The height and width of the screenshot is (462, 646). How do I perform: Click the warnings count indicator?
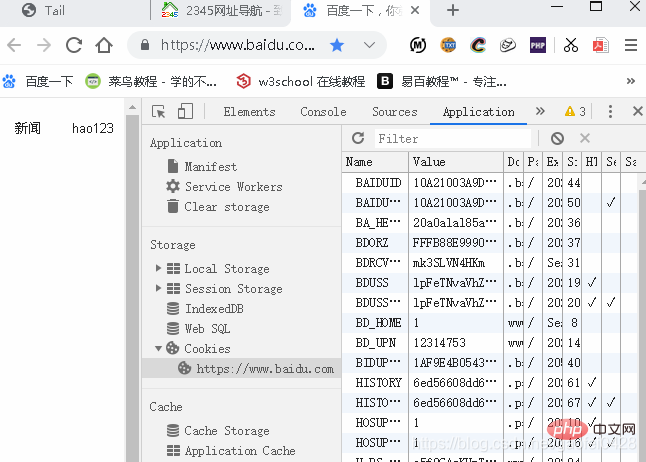tap(575, 111)
